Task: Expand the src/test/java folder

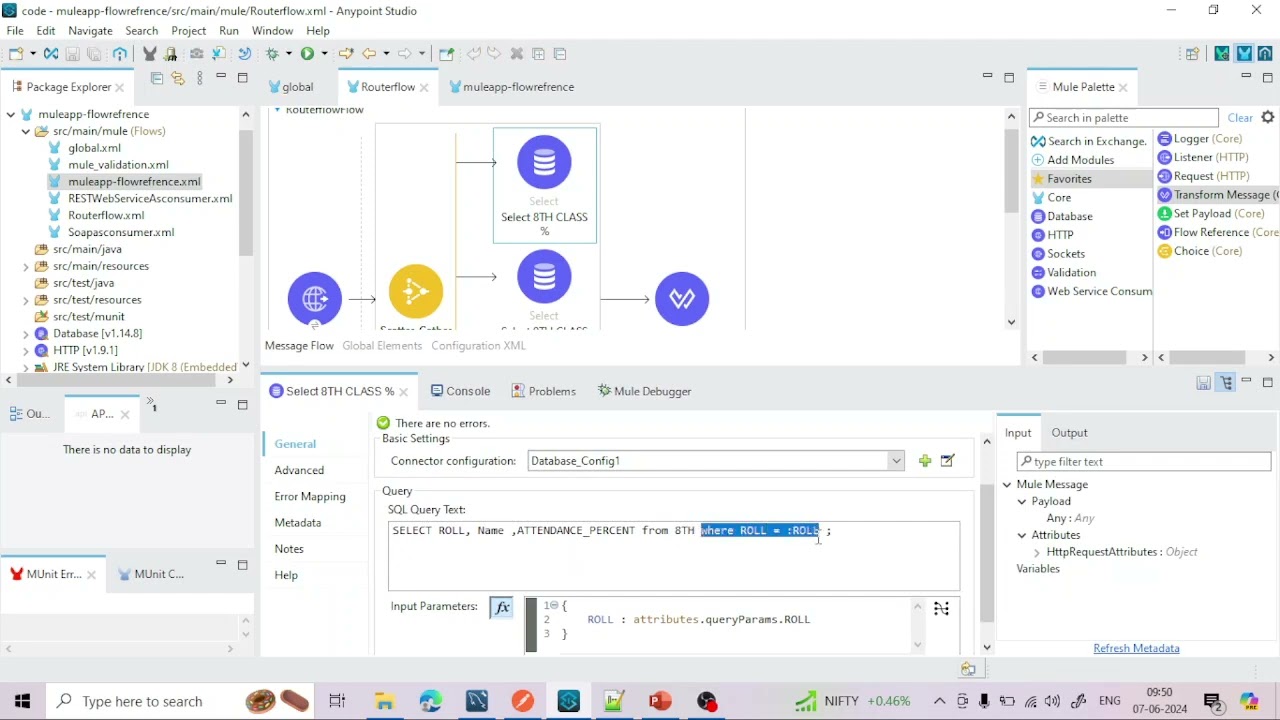Action: pyautogui.click(x=26, y=283)
